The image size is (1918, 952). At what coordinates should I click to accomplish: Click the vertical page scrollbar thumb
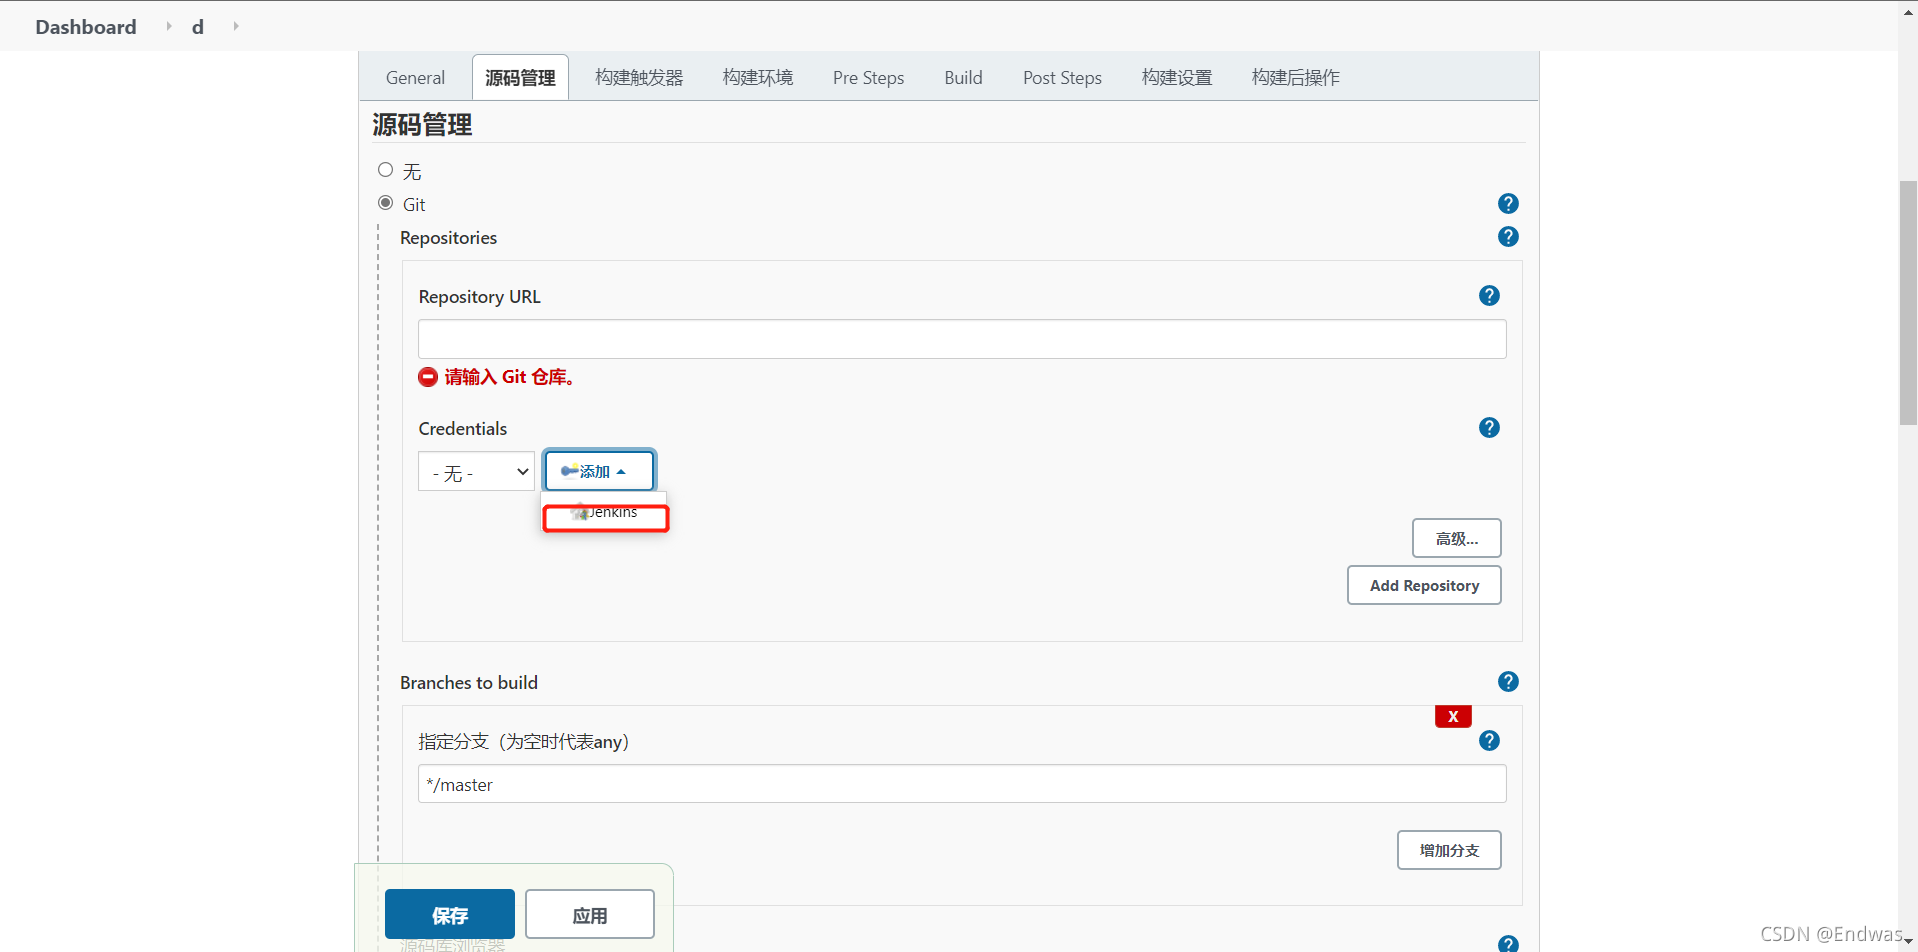pos(1908,303)
